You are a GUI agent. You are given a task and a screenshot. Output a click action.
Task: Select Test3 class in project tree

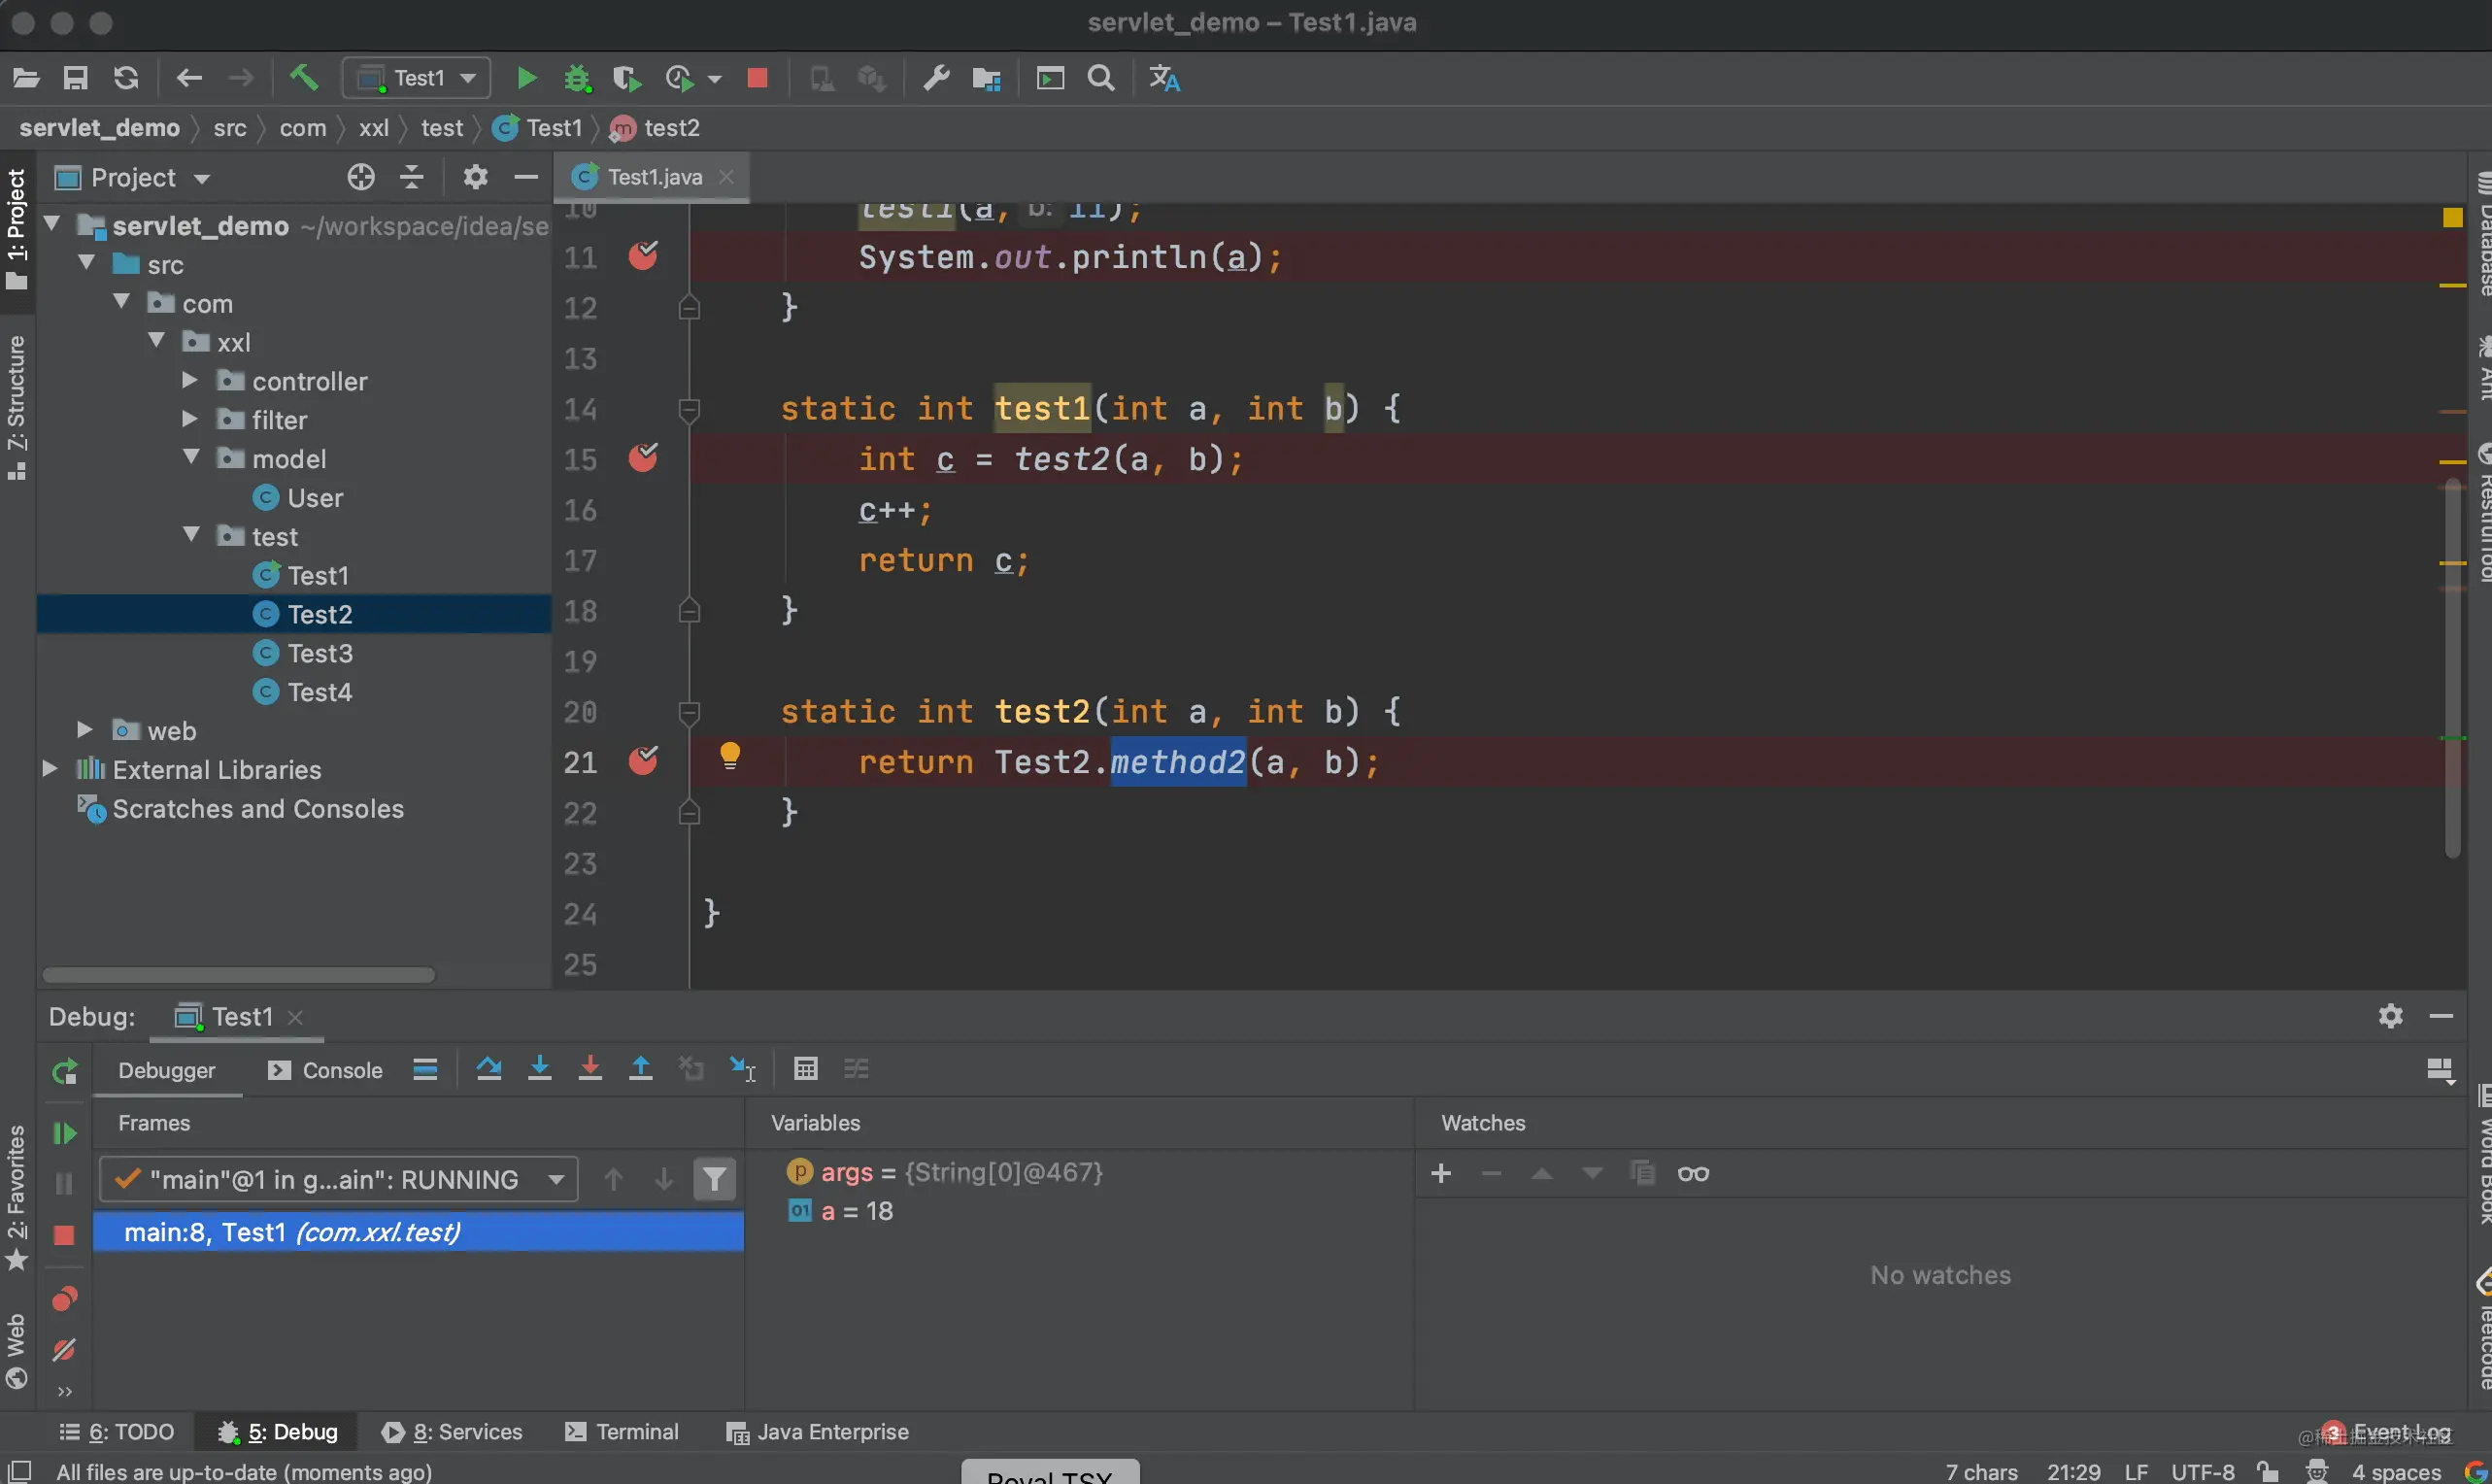click(319, 653)
